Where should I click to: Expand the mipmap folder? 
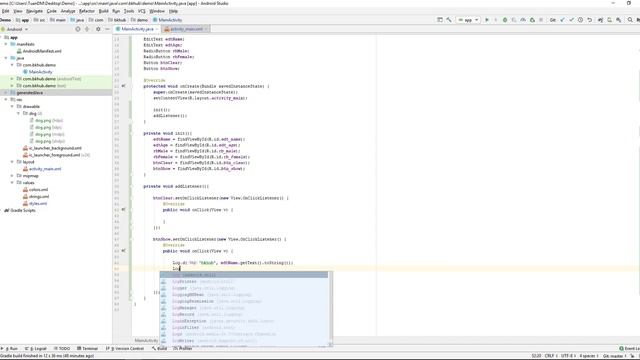click(12, 176)
